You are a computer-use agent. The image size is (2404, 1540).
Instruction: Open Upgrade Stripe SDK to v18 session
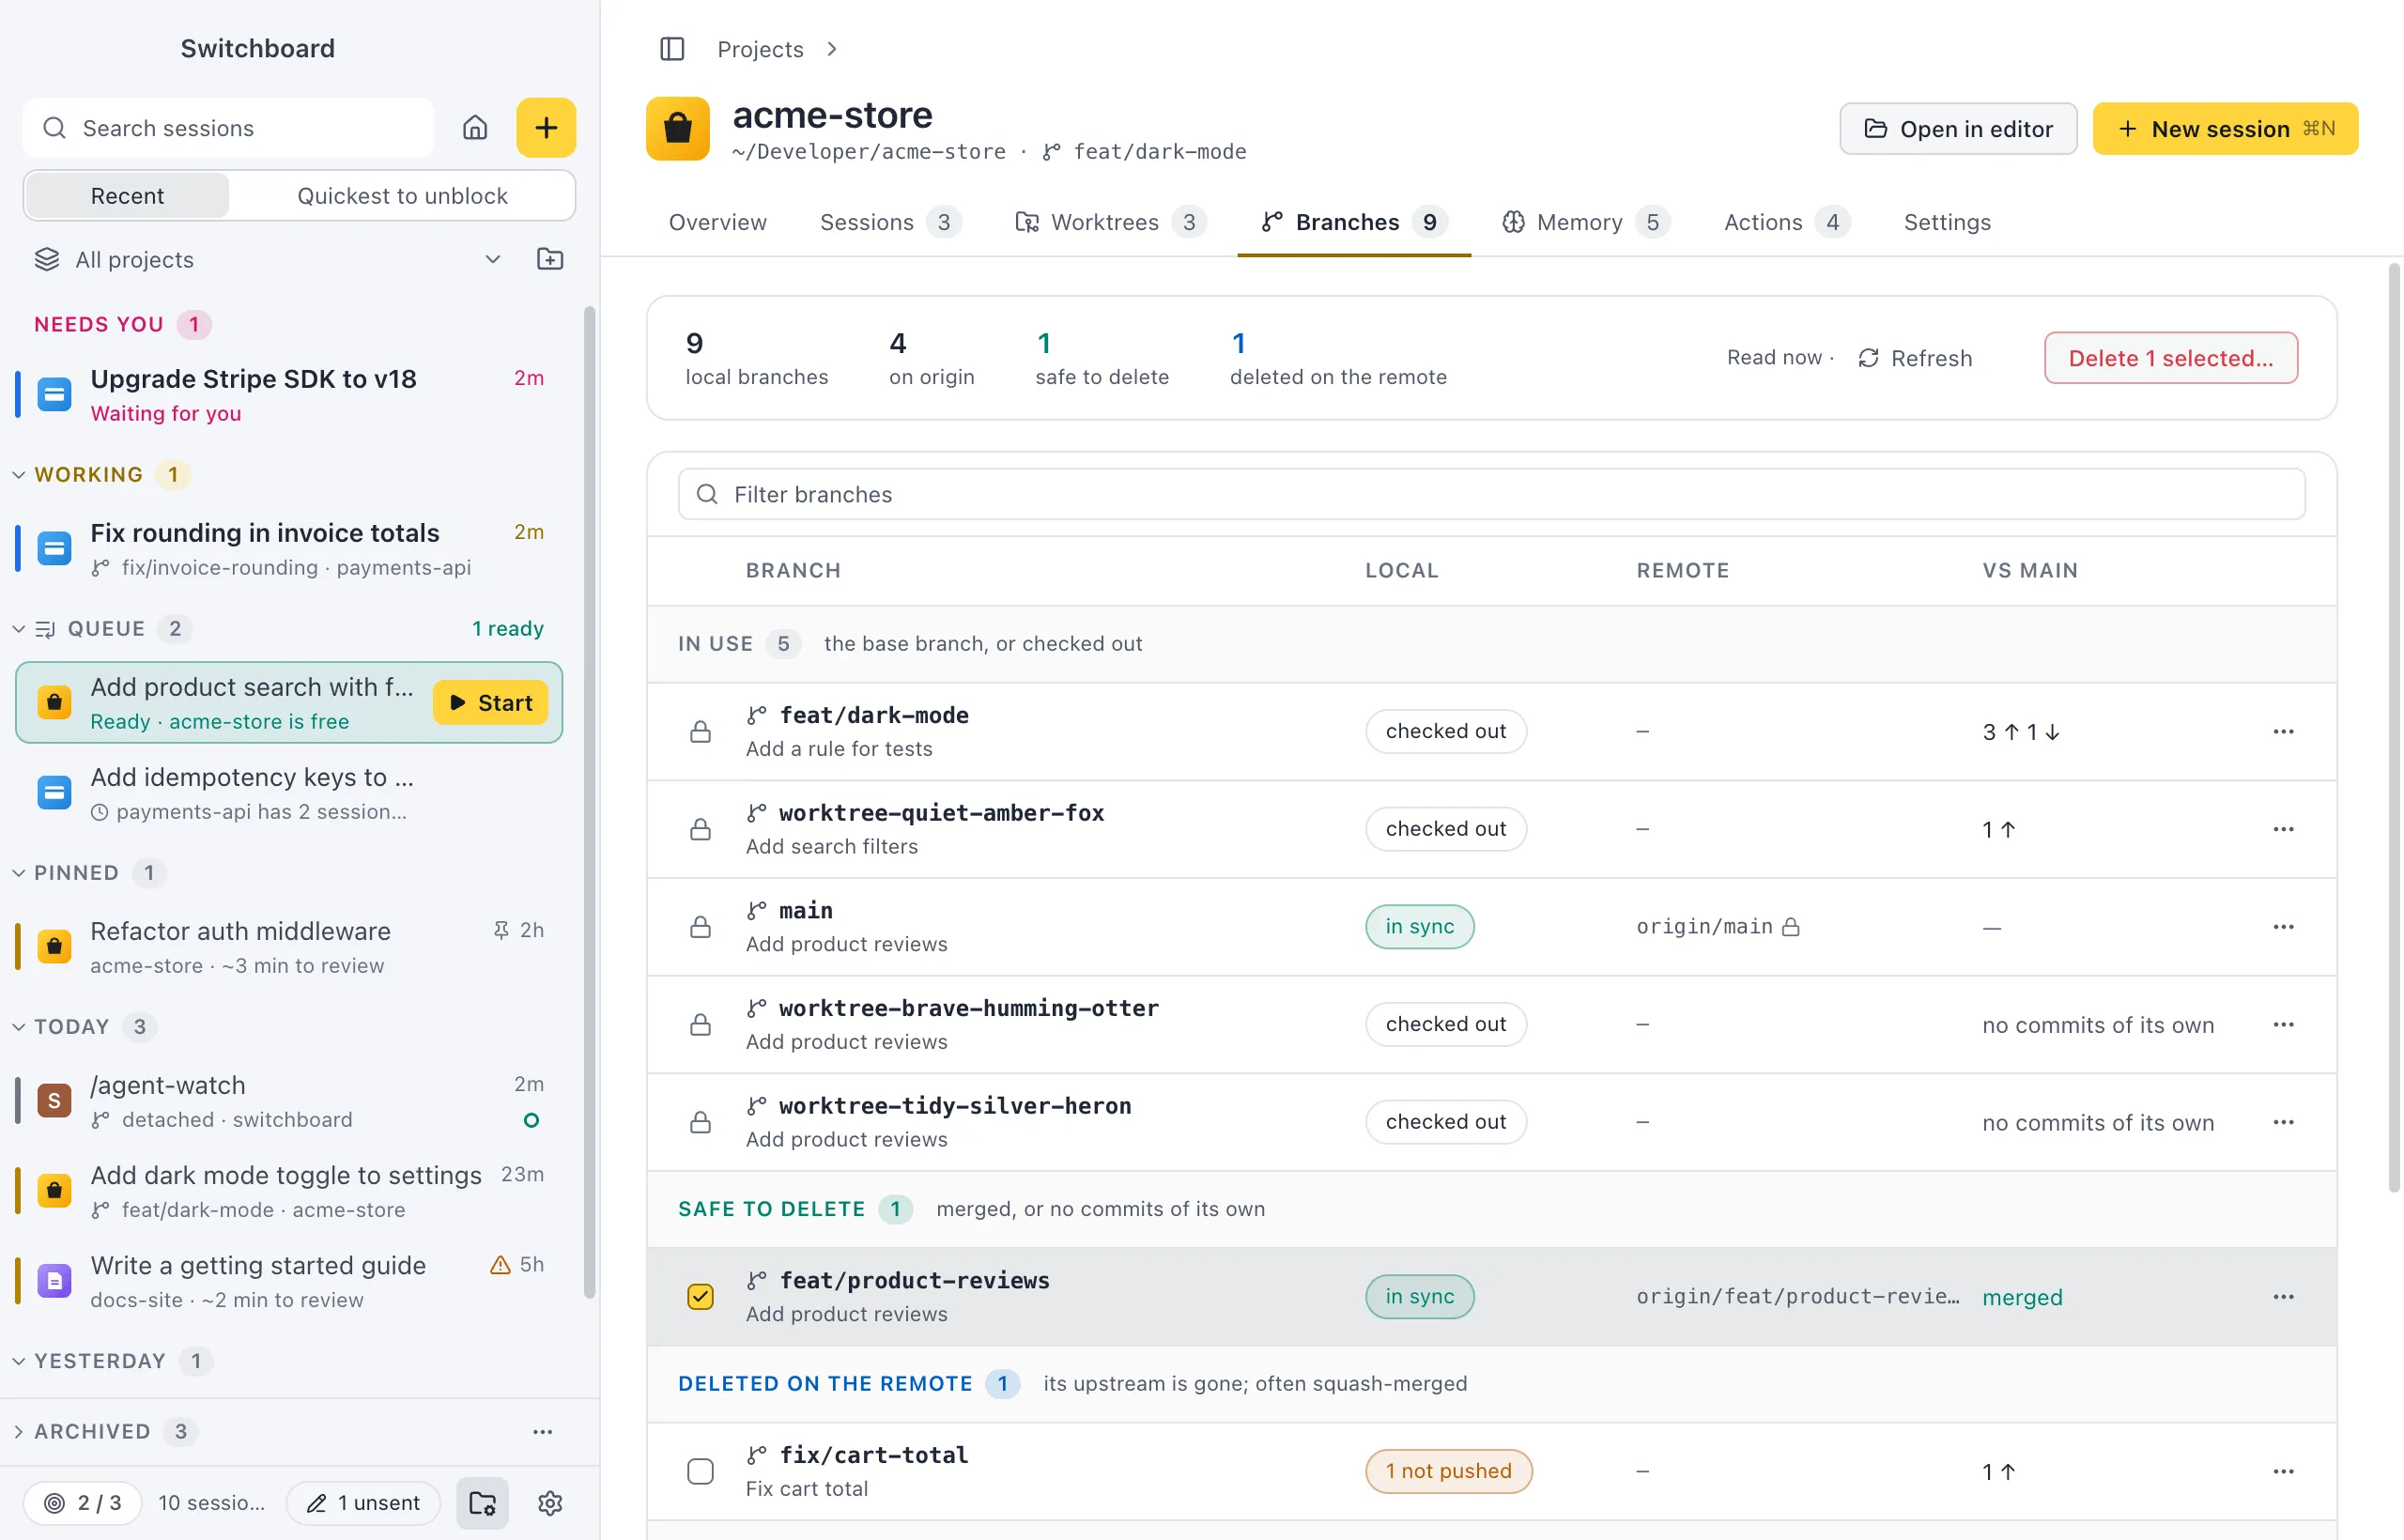tap(288, 395)
